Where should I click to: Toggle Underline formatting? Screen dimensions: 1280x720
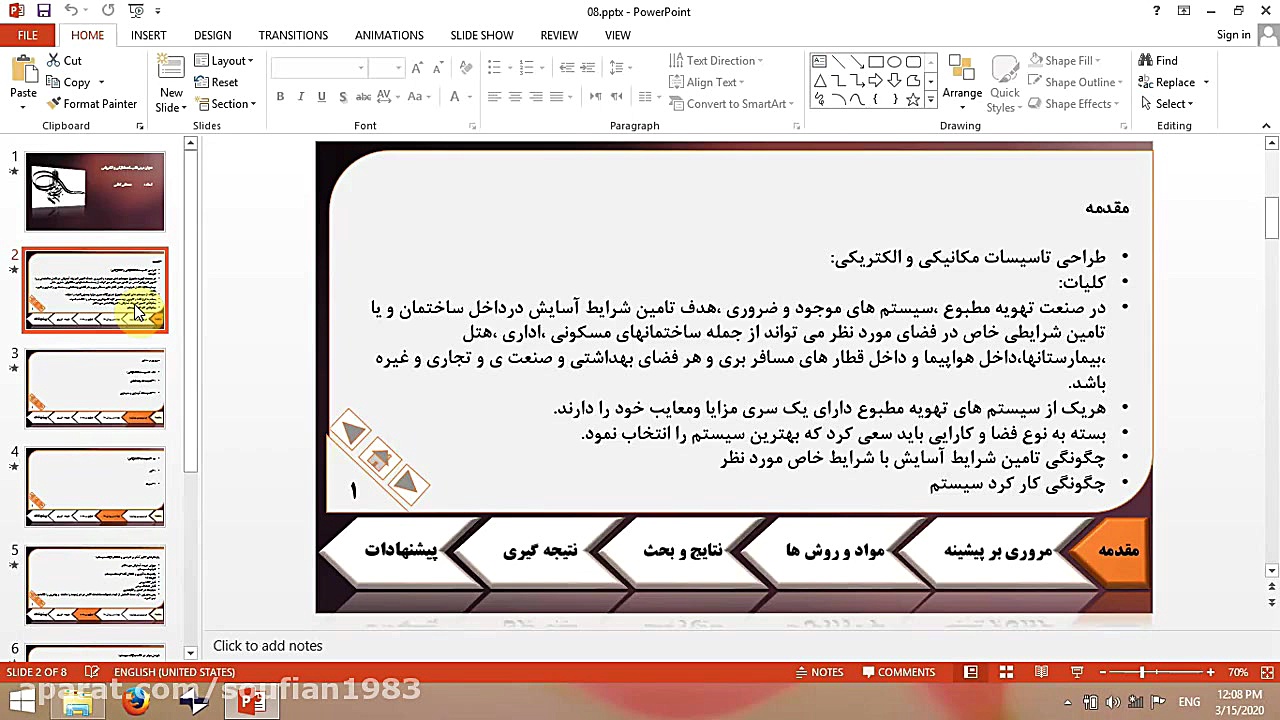[x=321, y=97]
